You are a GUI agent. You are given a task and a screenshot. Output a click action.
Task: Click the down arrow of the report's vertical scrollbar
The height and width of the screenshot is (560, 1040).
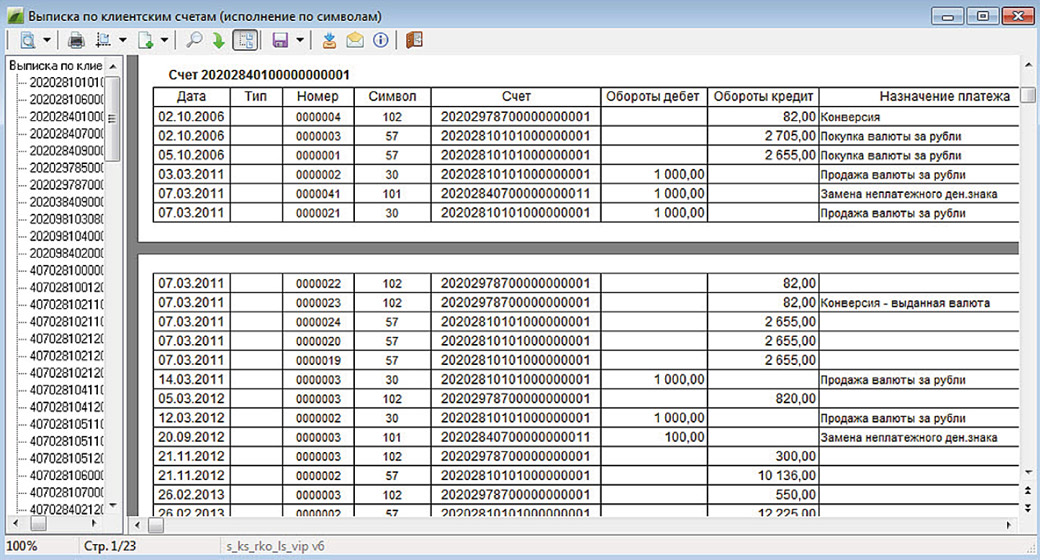[1027, 470]
